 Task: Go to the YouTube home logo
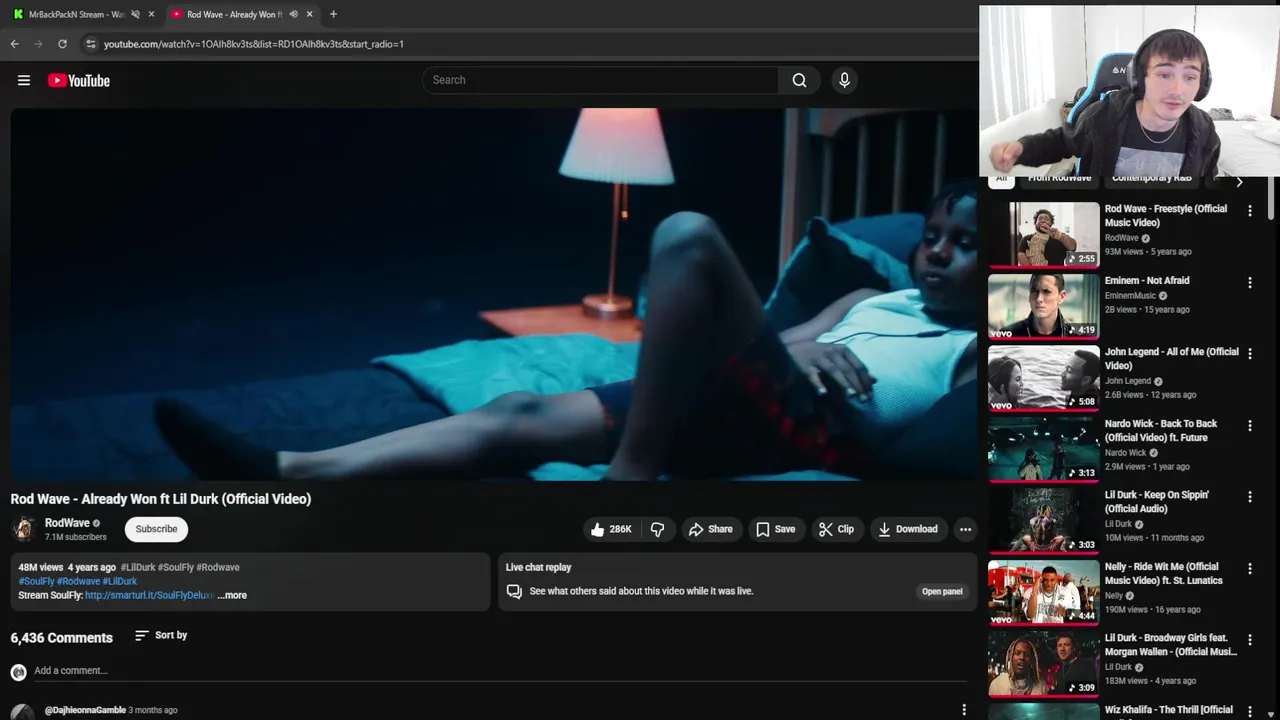78,80
